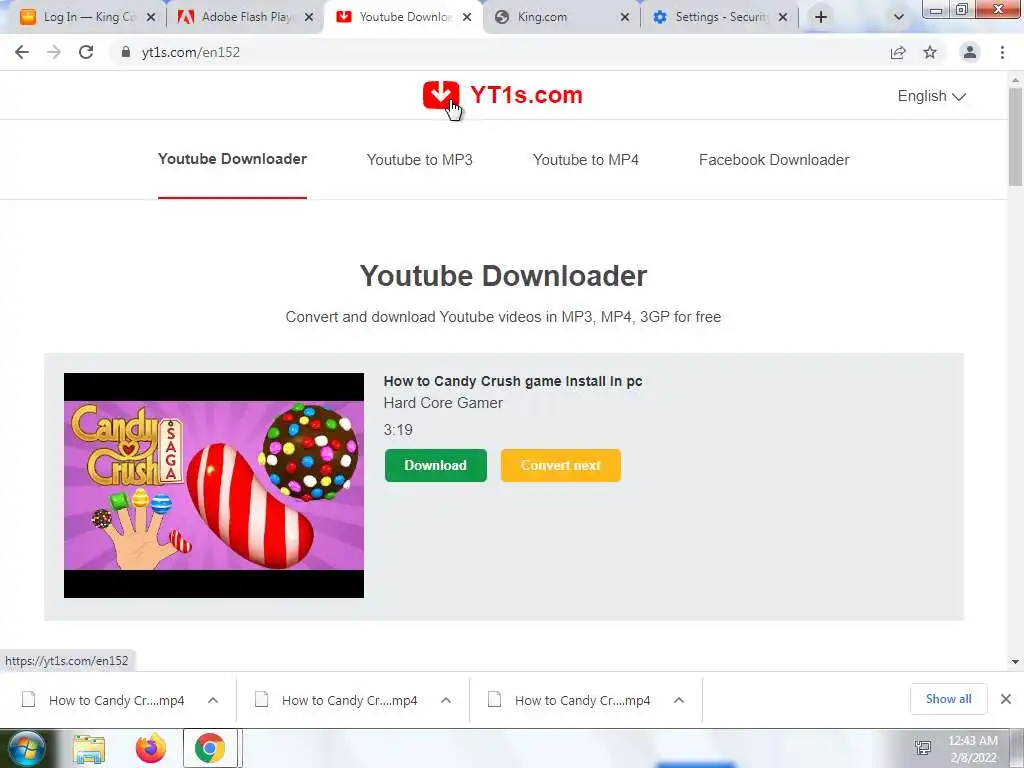The height and width of the screenshot is (768, 1024).
Task: Click the green Download button
Action: (x=436, y=466)
